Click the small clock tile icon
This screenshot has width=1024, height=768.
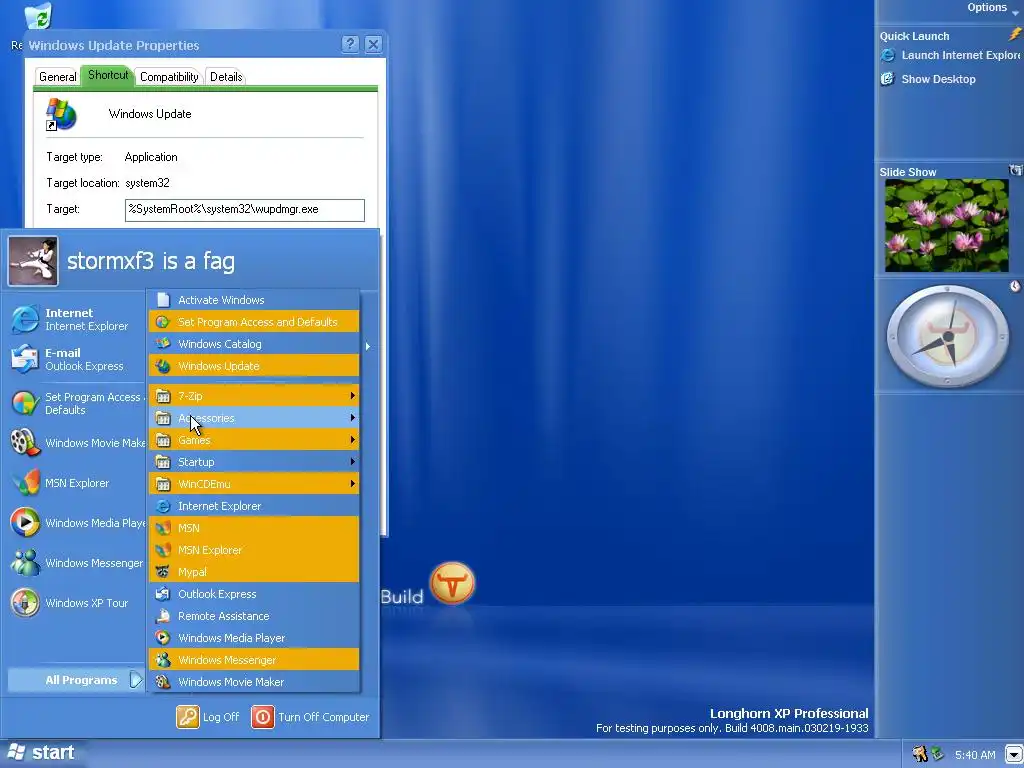(x=1015, y=286)
